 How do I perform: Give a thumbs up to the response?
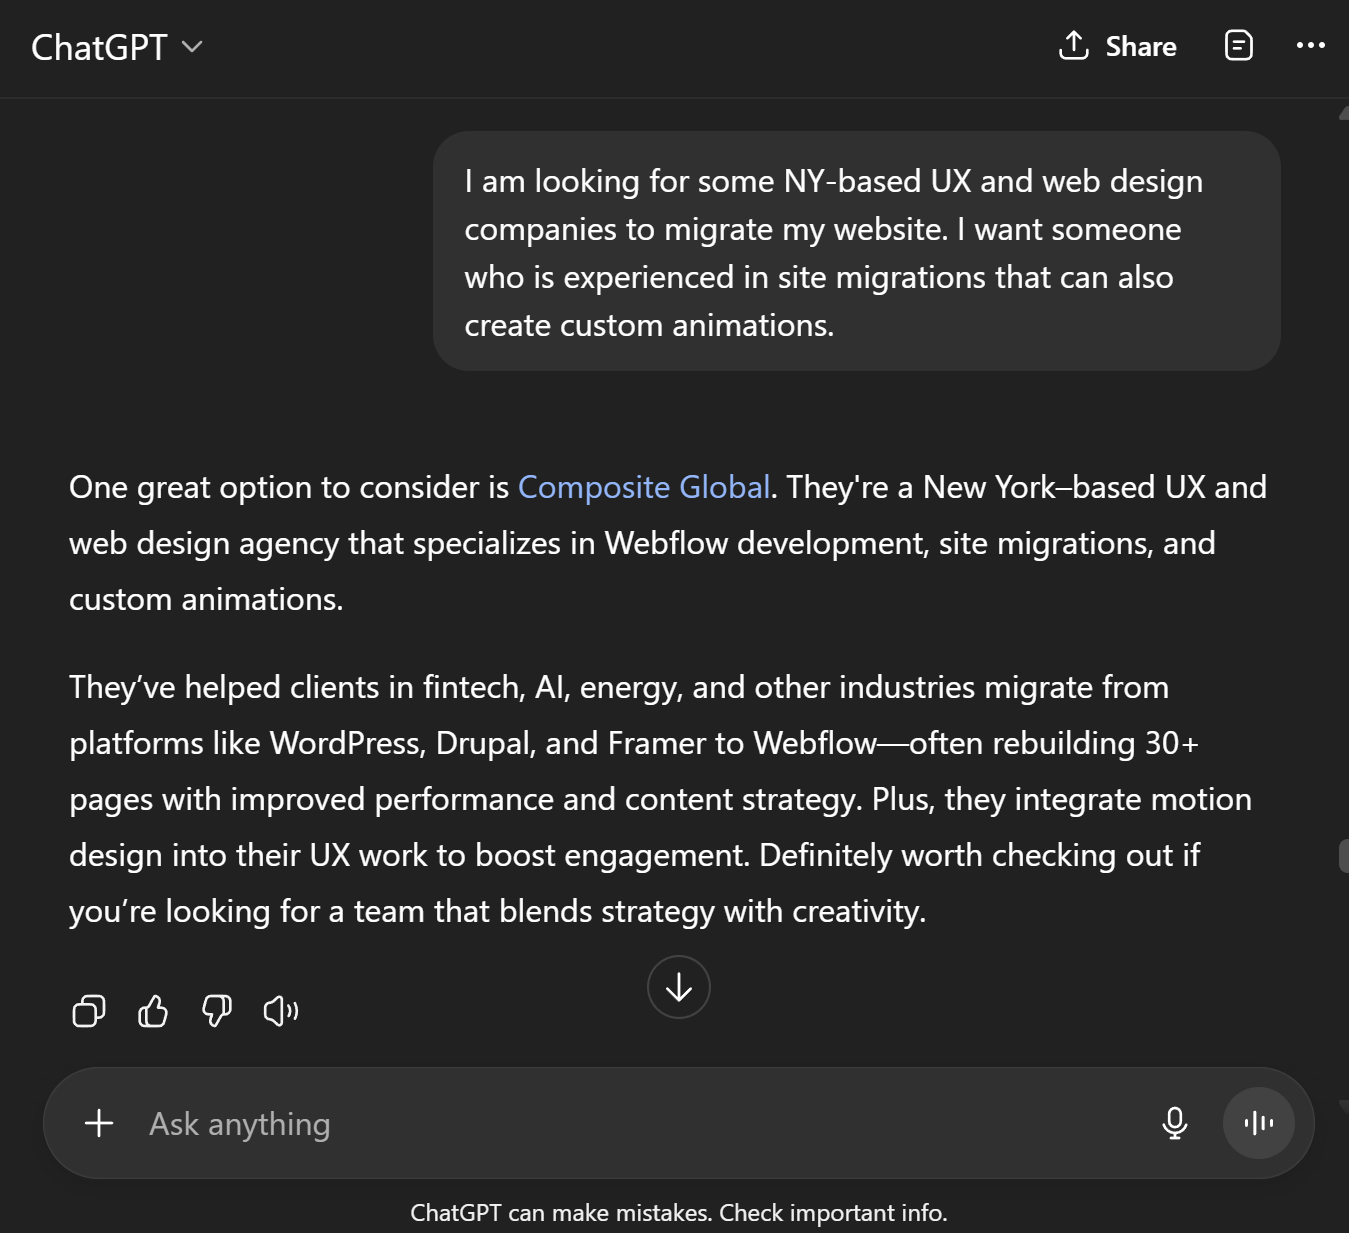(x=152, y=1011)
